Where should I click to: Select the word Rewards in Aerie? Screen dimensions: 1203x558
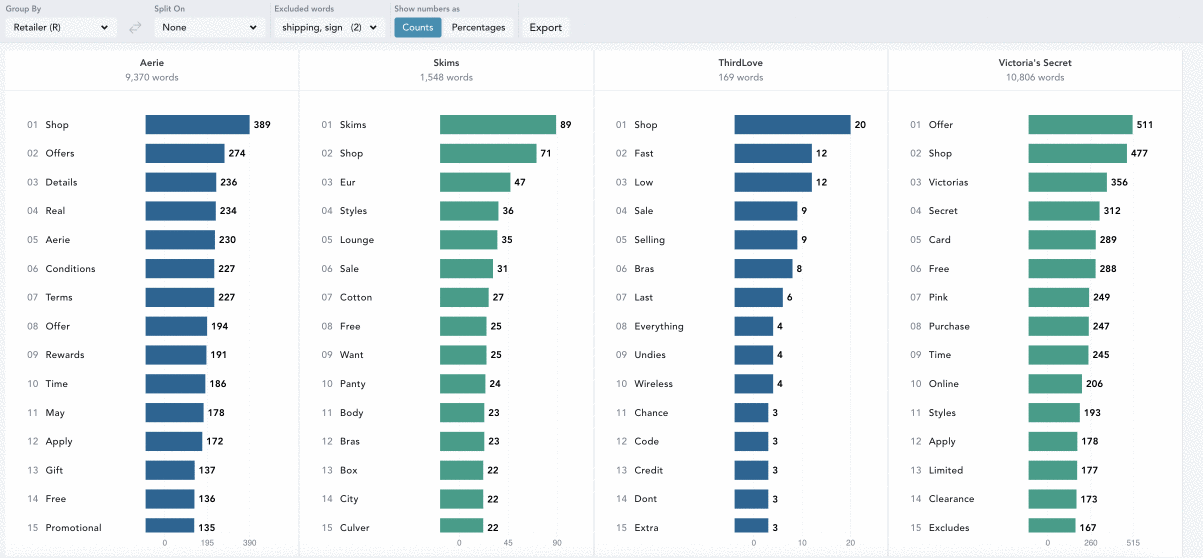(65, 355)
